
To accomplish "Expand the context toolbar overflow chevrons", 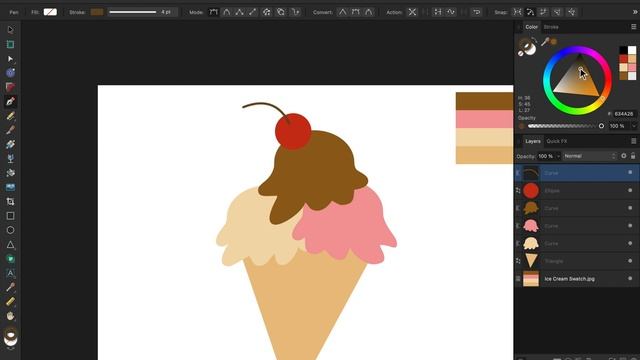I will tap(635, 12).
